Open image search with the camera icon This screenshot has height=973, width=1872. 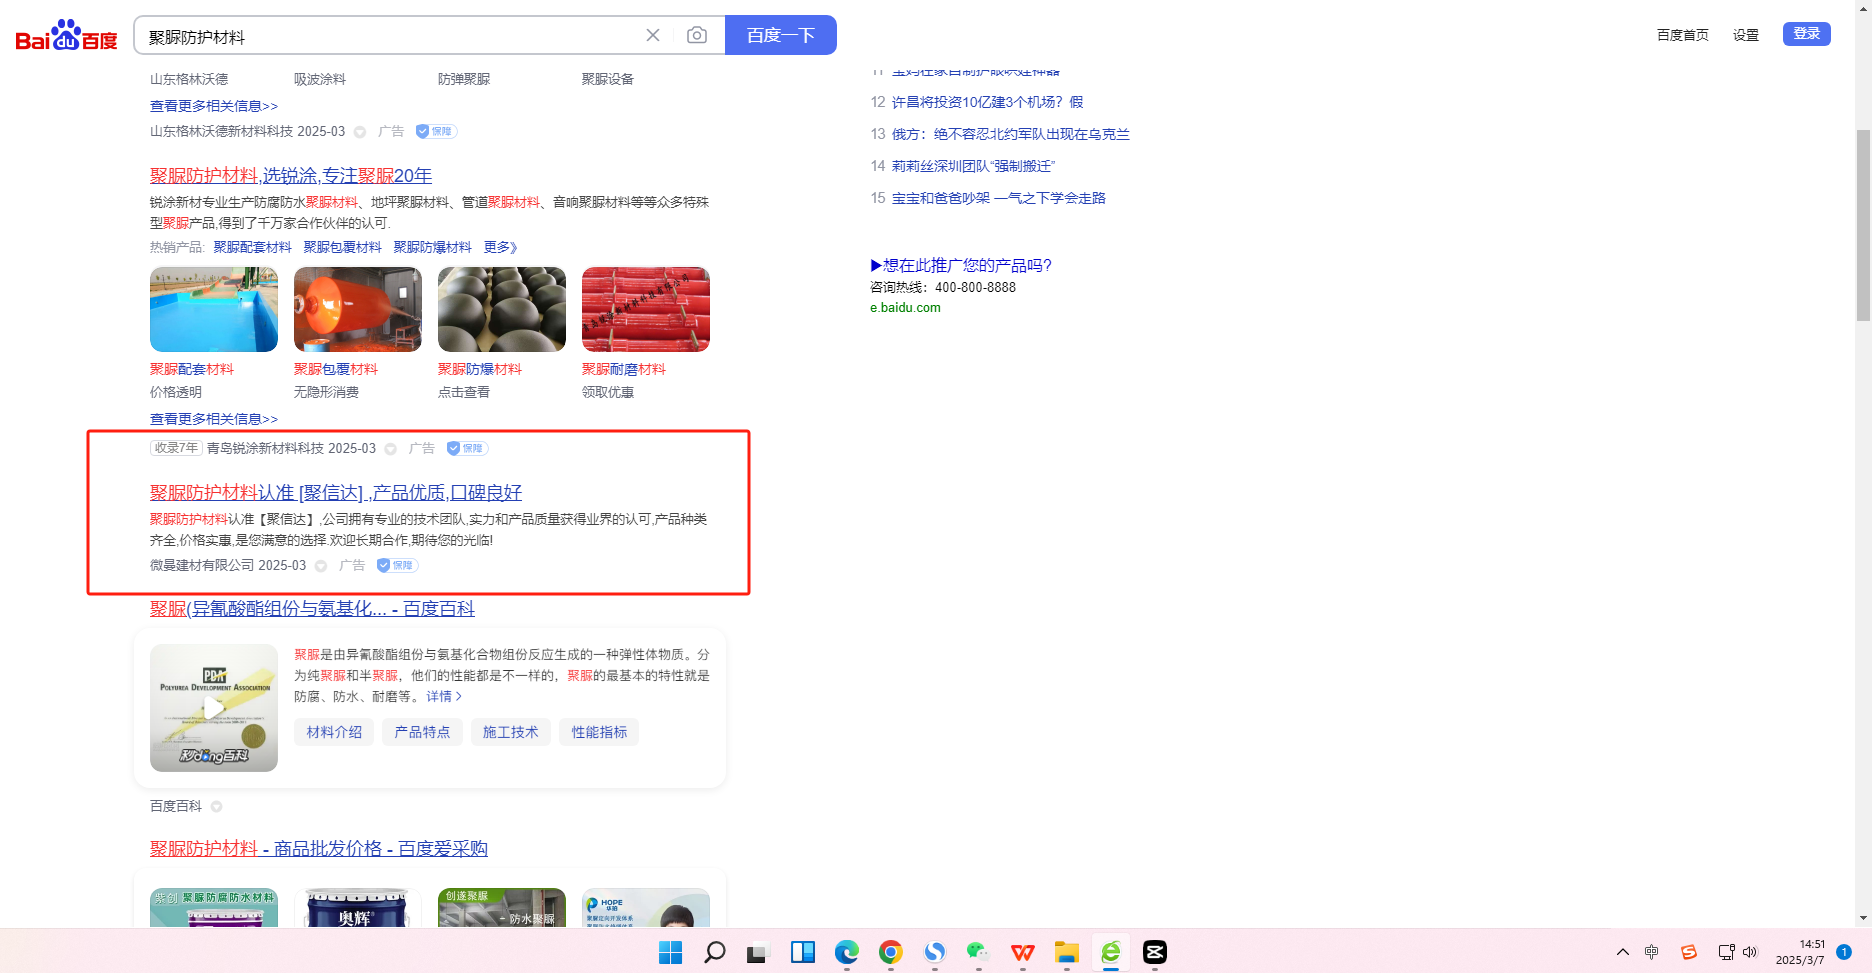[697, 35]
